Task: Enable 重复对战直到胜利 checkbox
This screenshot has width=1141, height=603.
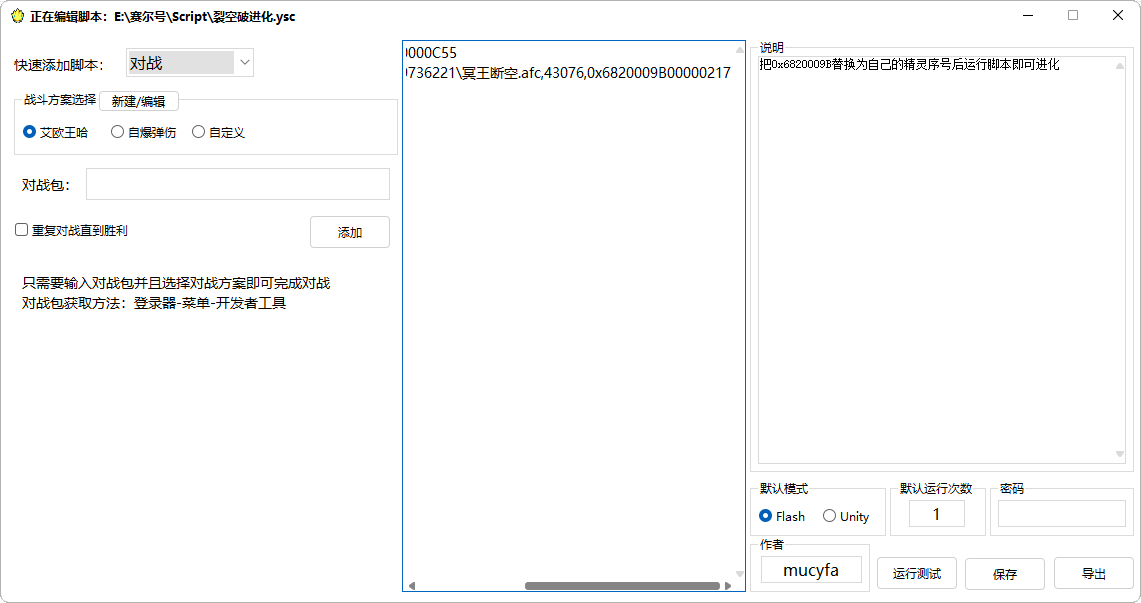Action: pyautogui.click(x=71, y=231)
